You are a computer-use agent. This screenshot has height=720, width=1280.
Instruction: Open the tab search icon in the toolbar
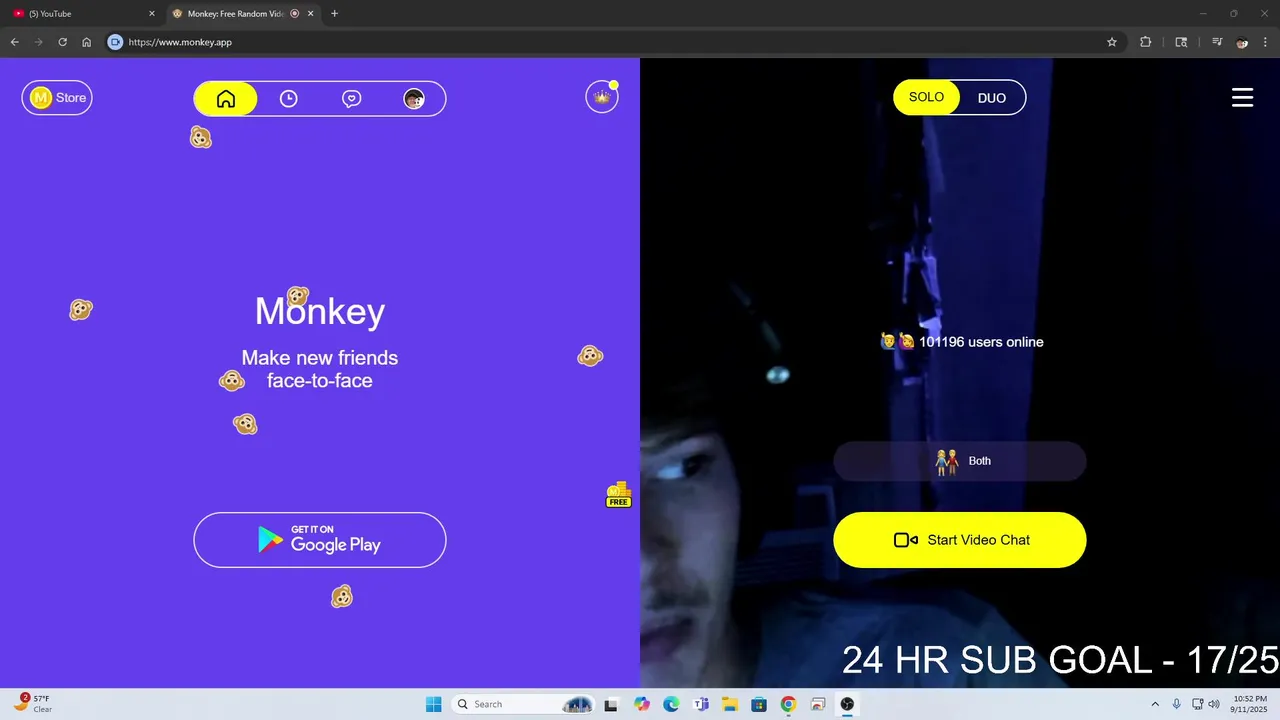(x=1181, y=42)
